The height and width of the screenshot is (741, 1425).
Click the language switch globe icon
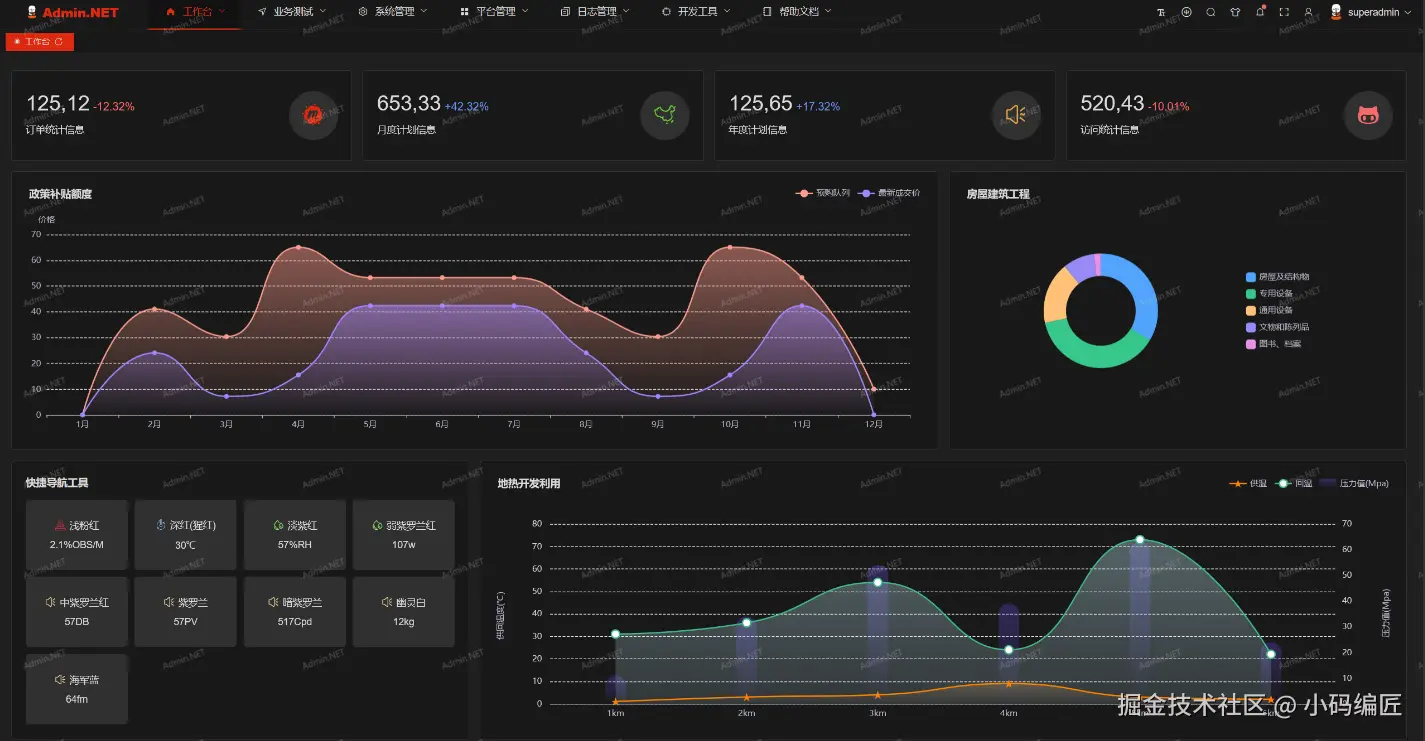click(1186, 12)
